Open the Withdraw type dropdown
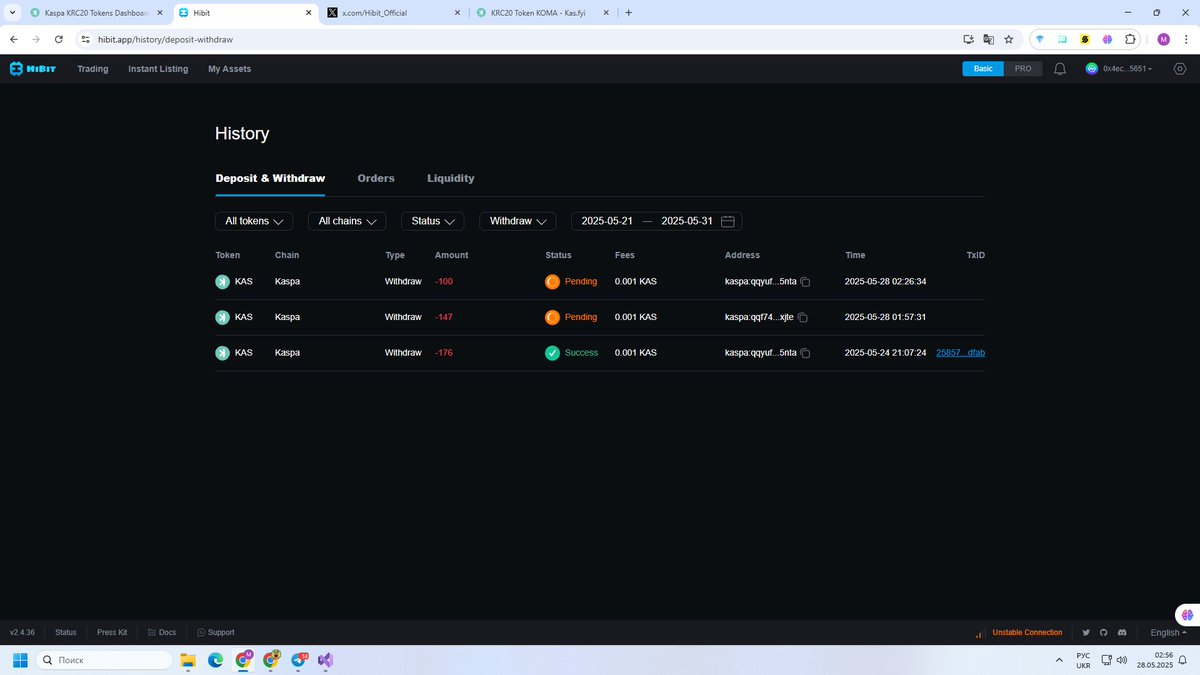 point(517,221)
